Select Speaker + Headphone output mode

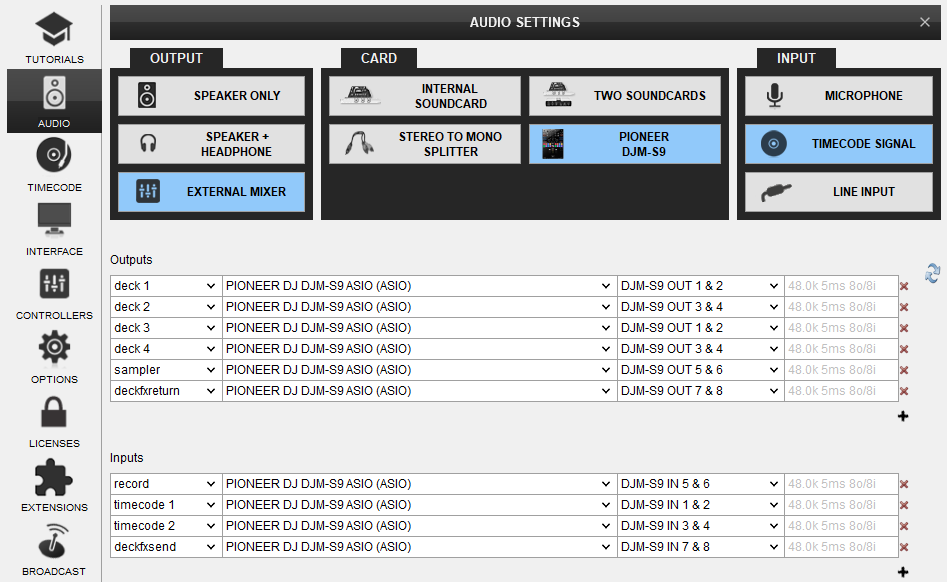211,144
